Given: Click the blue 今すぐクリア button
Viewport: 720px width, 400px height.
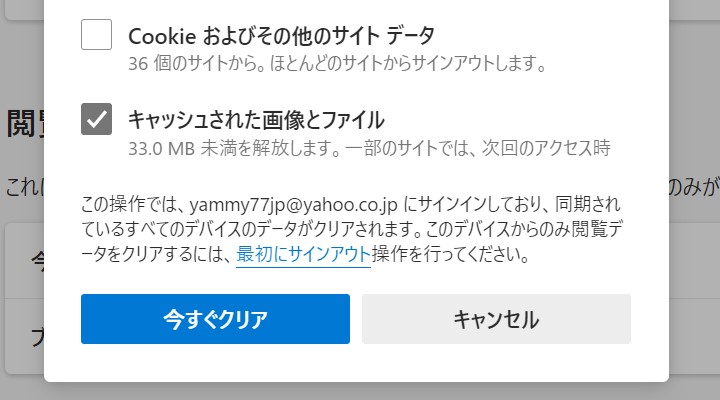Looking at the screenshot, I should pos(215,319).
